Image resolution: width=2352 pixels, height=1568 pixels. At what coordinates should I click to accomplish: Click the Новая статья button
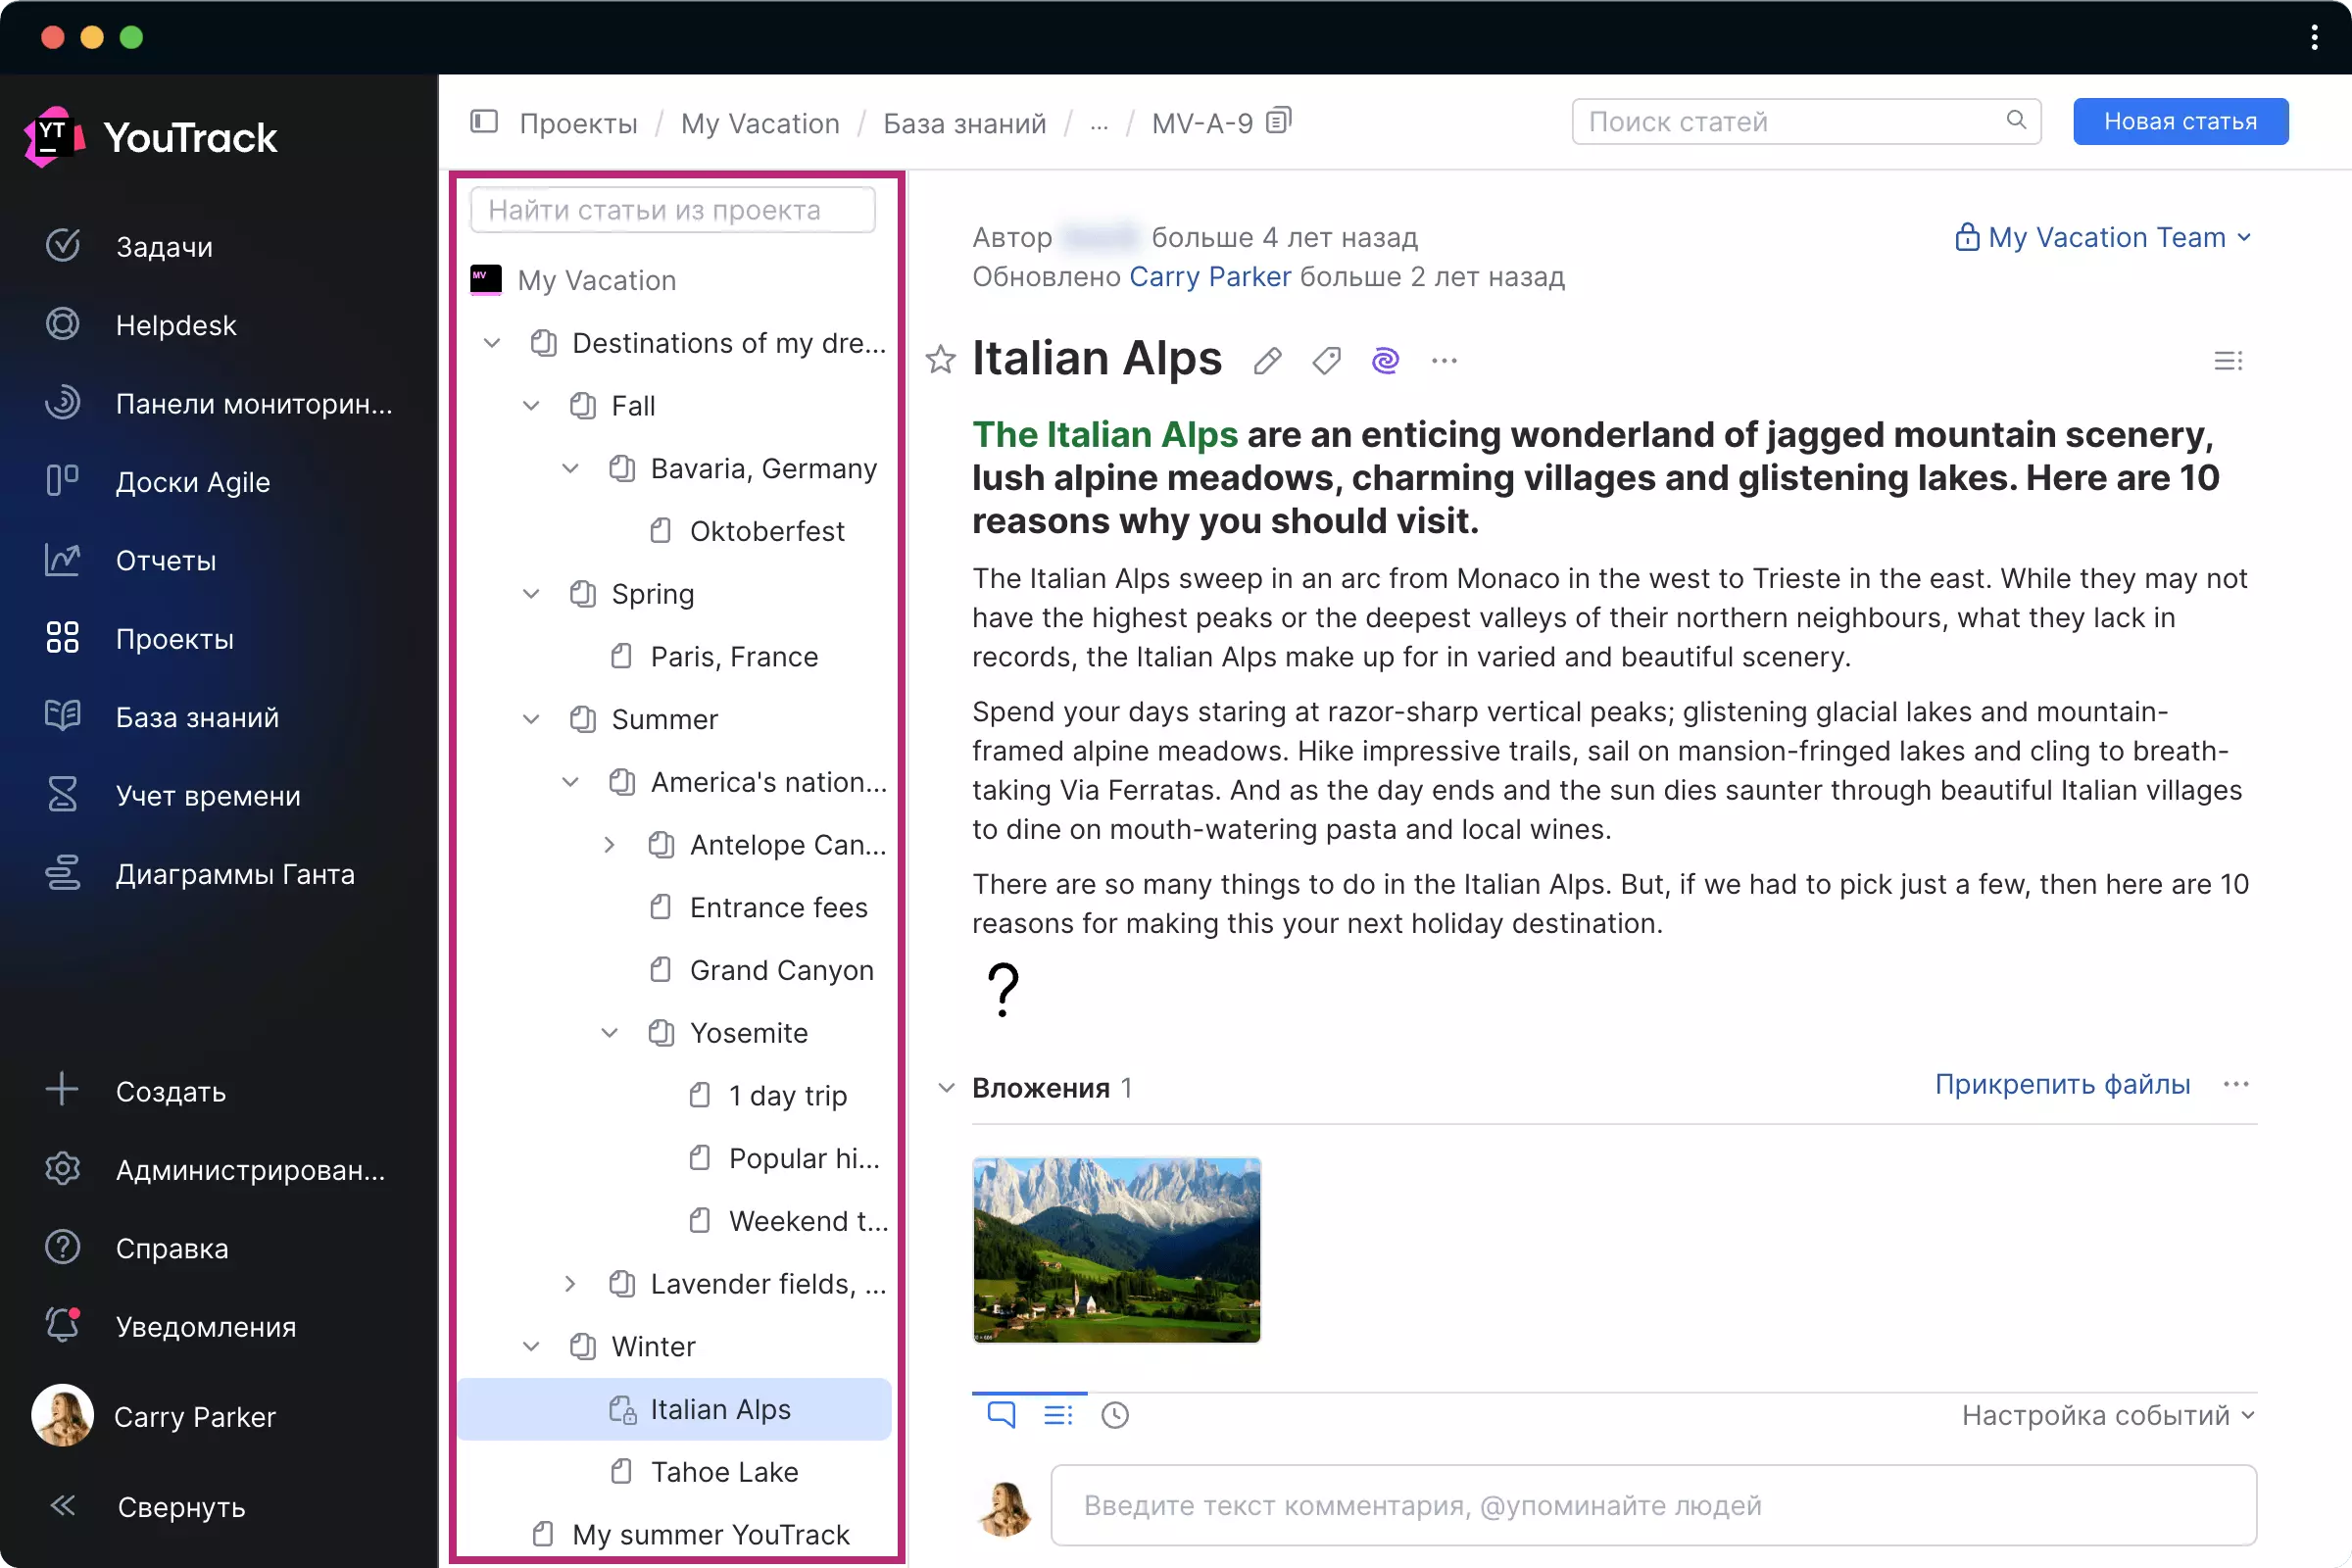pyautogui.click(x=2180, y=121)
